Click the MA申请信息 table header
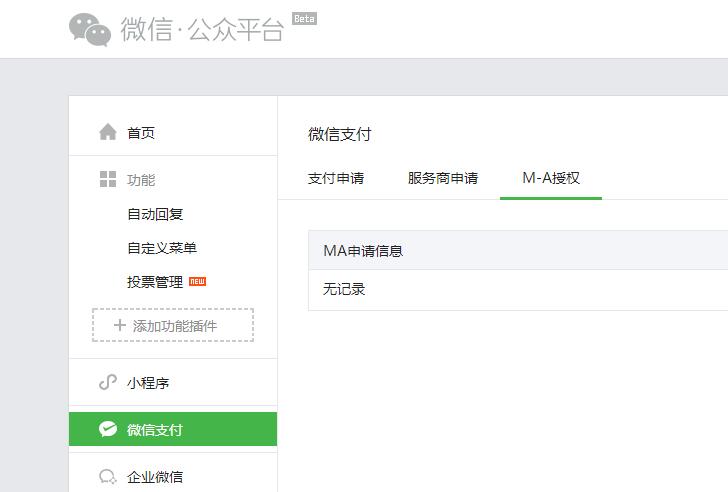This screenshot has height=492, width=728. pos(518,250)
